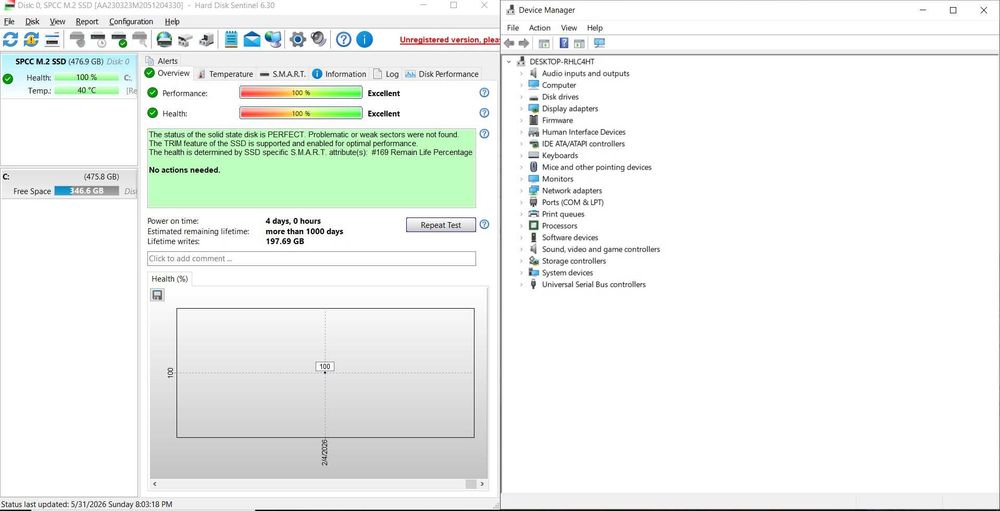The height and width of the screenshot is (511, 1000).
Task: Click Device Manager back arrow icon
Action: [509, 43]
